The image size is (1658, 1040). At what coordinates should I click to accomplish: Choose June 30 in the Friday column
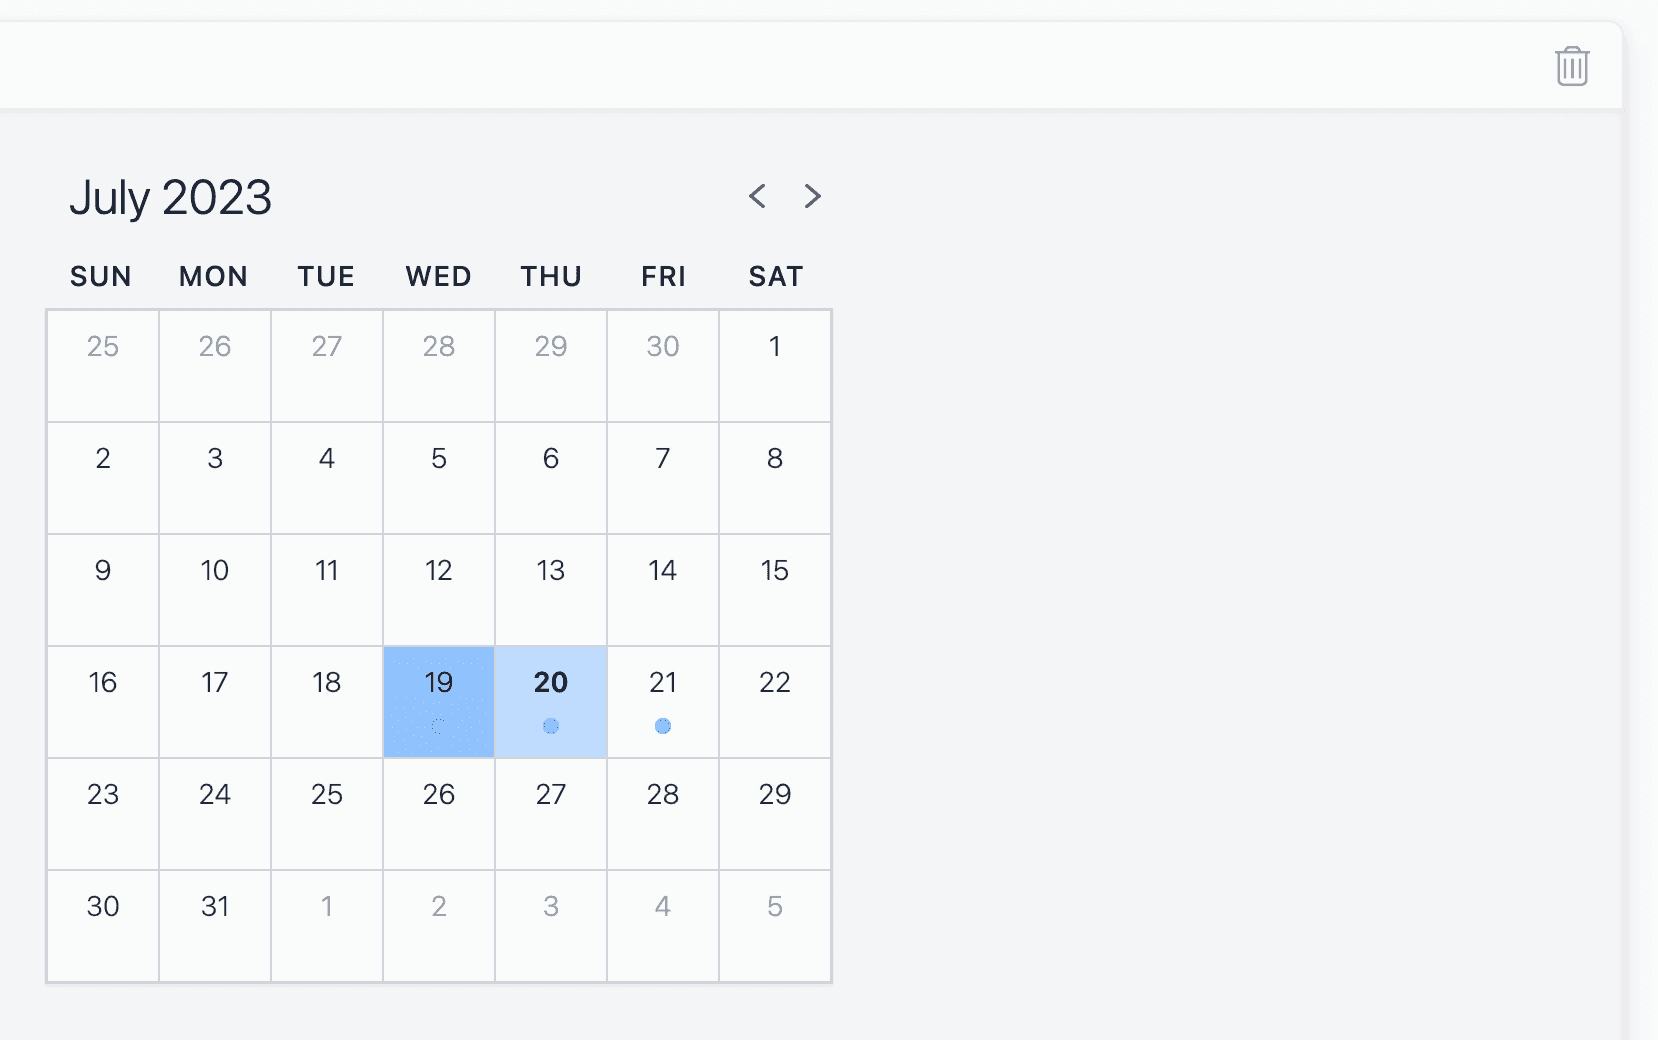tap(663, 365)
